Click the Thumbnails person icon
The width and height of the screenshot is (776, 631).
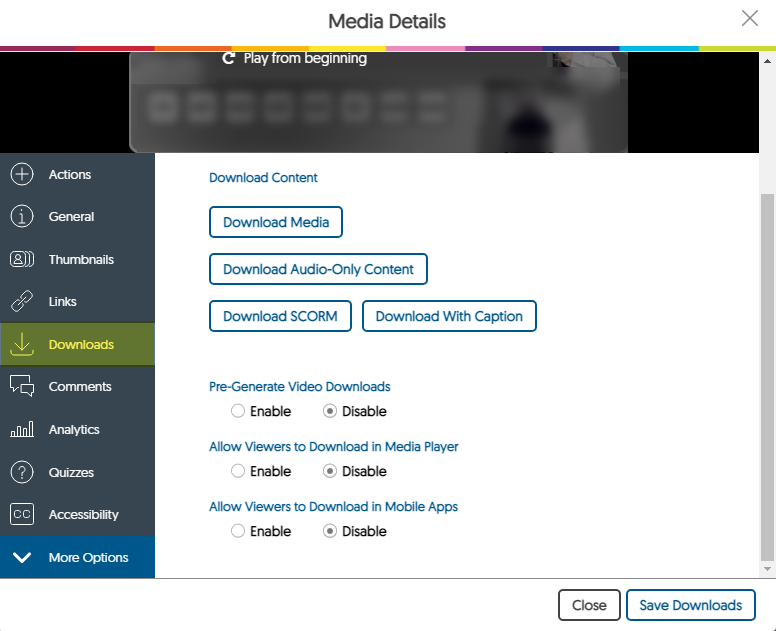click(x=22, y=259)
